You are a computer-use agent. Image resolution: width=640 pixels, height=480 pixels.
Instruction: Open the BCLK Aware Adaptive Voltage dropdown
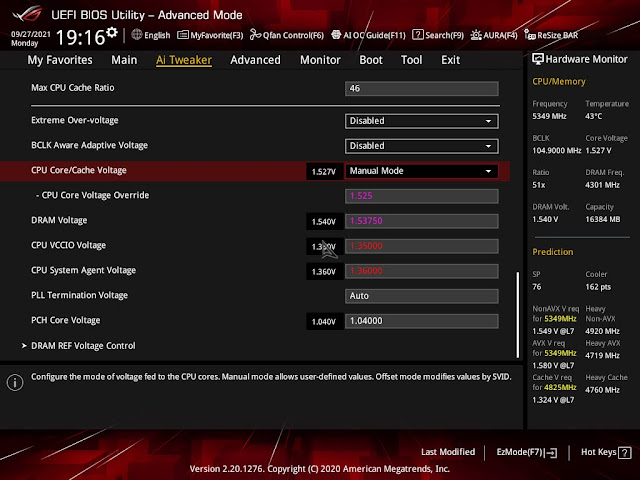click(x=422, y=146)
